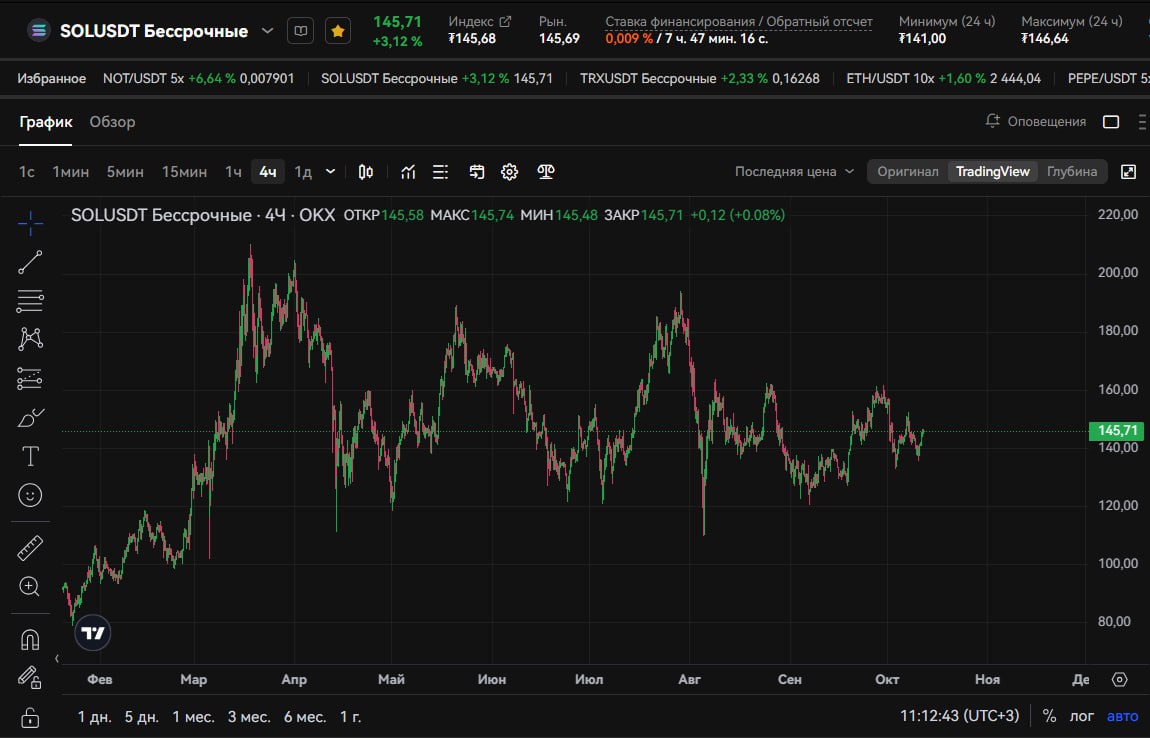The image size is (1150, 738).
Task: Expand more timeframes dropdown arrow
Action: [x=331, y=172]
